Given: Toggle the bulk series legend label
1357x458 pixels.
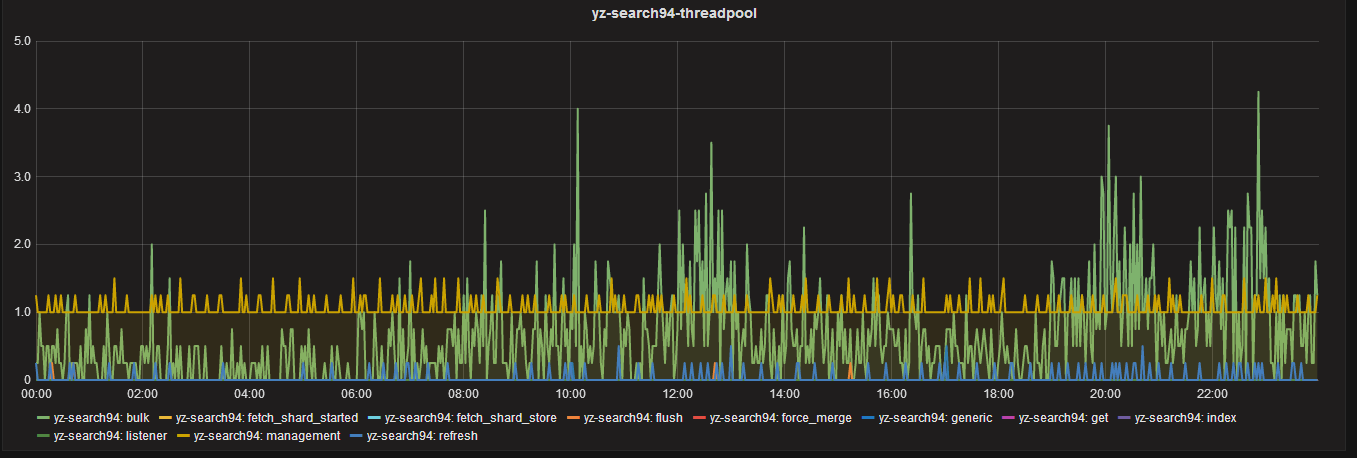Looking at the screenshot, I should (100, 418).
